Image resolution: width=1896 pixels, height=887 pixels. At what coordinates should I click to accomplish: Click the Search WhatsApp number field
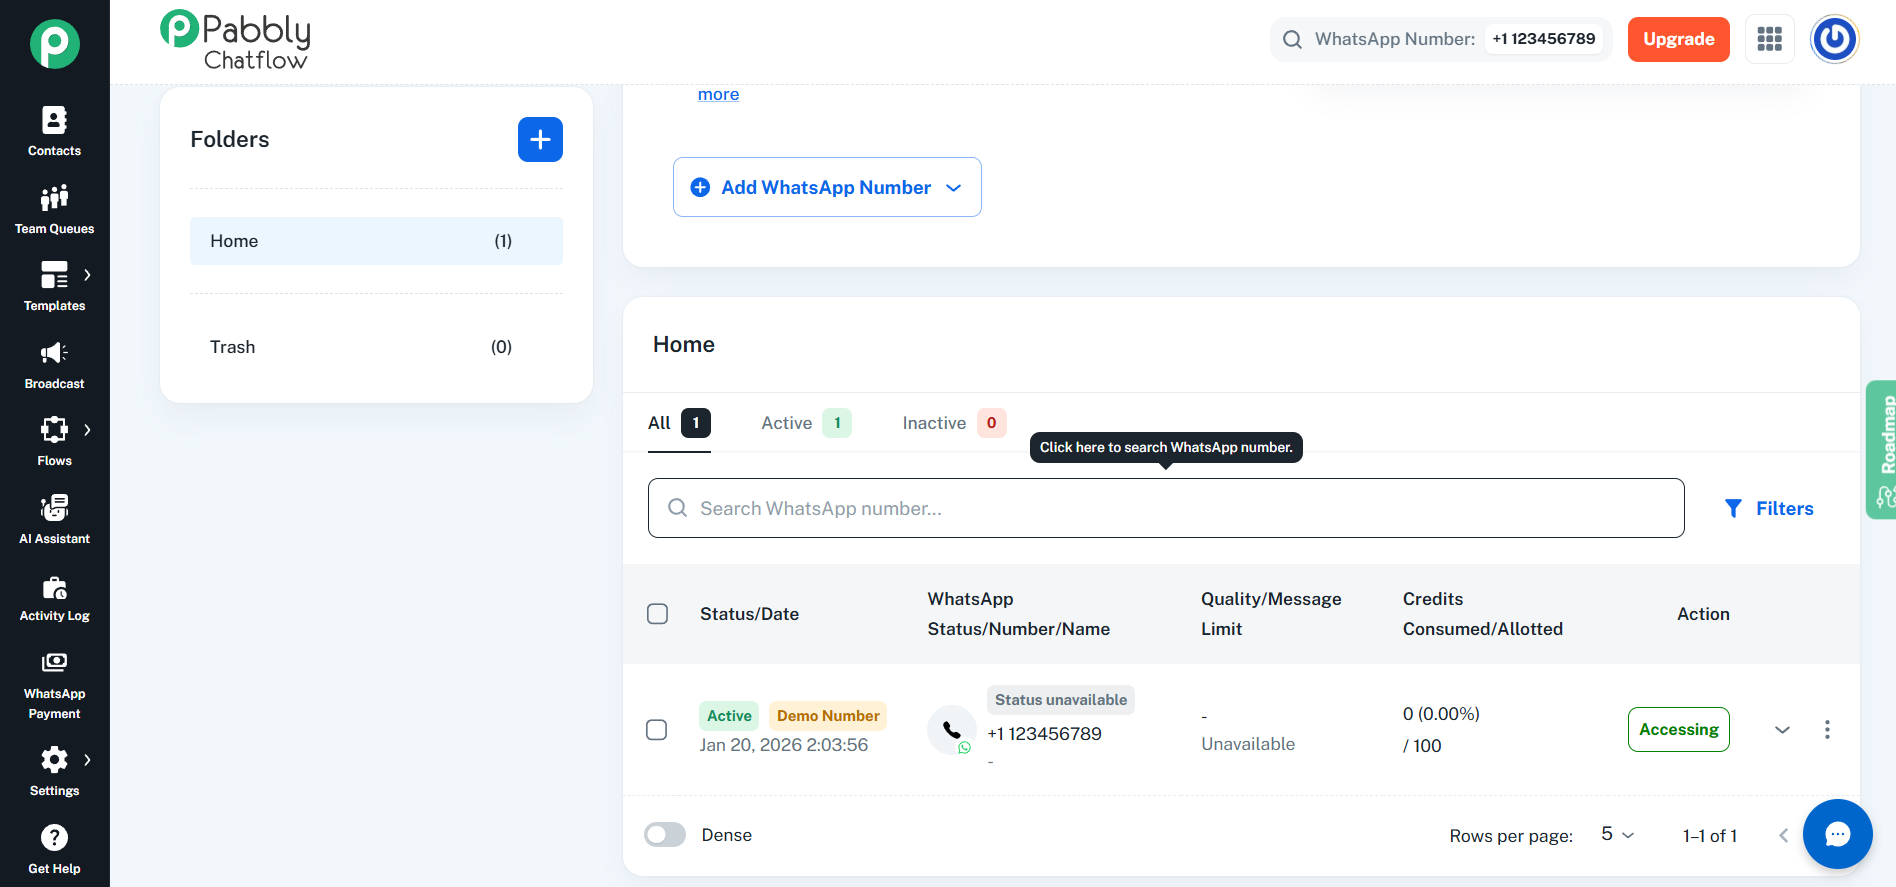1165,508
